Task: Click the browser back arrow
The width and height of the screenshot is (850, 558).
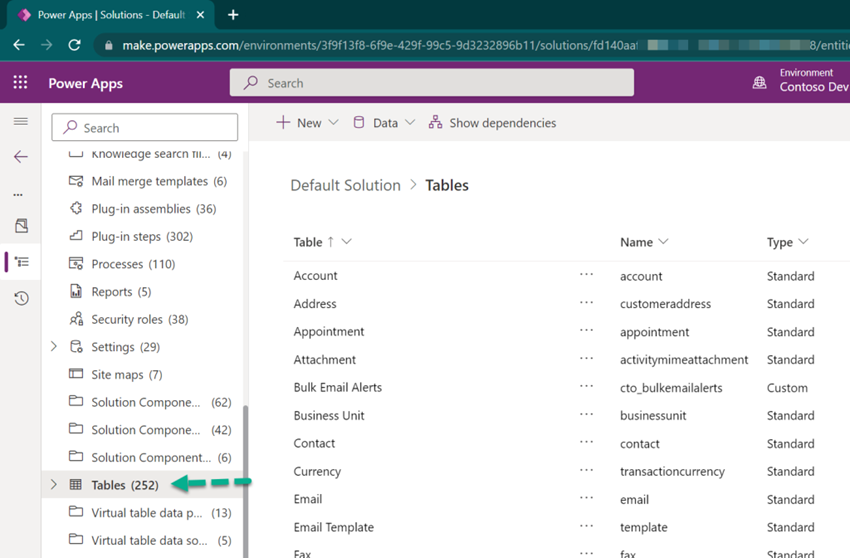Action: [x=19, y=45]
